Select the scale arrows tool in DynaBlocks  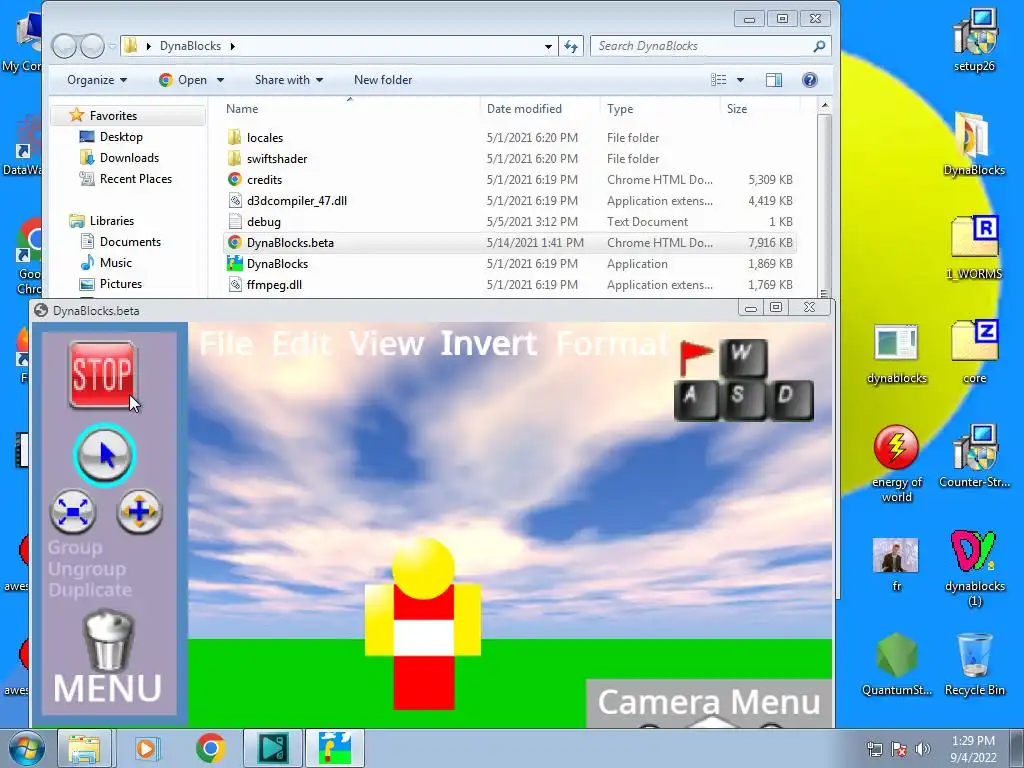[x=73, y=511]
